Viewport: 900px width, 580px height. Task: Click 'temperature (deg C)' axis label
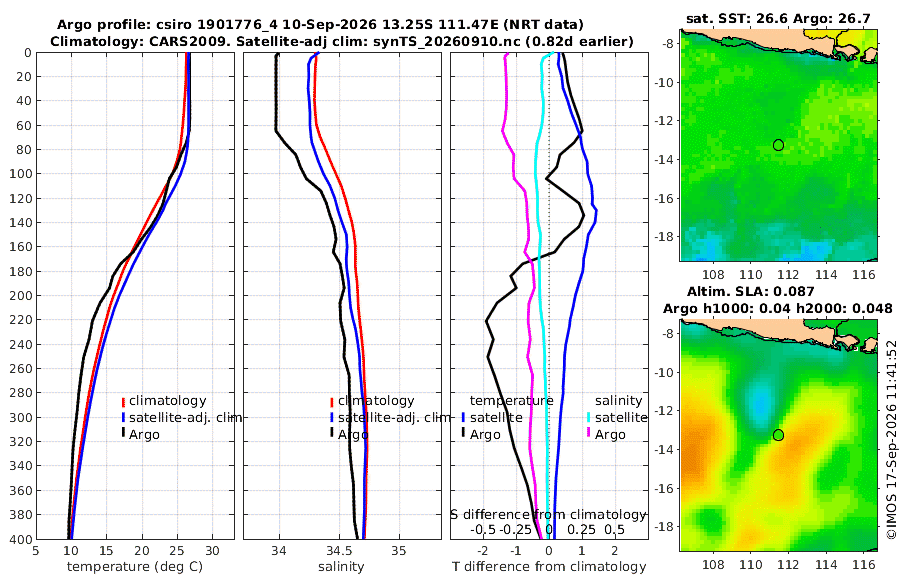click(x=135, y=567)
